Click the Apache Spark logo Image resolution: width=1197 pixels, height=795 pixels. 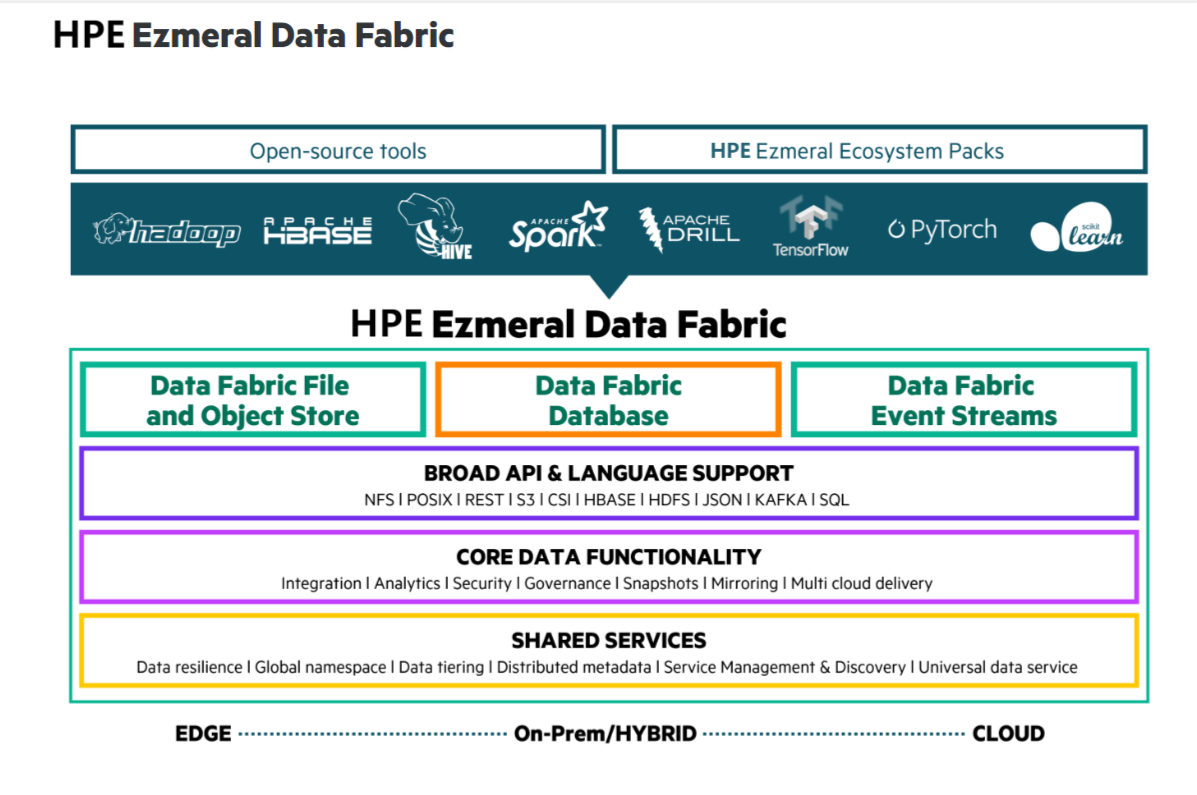pyautogui.click(x=558, y=226)
